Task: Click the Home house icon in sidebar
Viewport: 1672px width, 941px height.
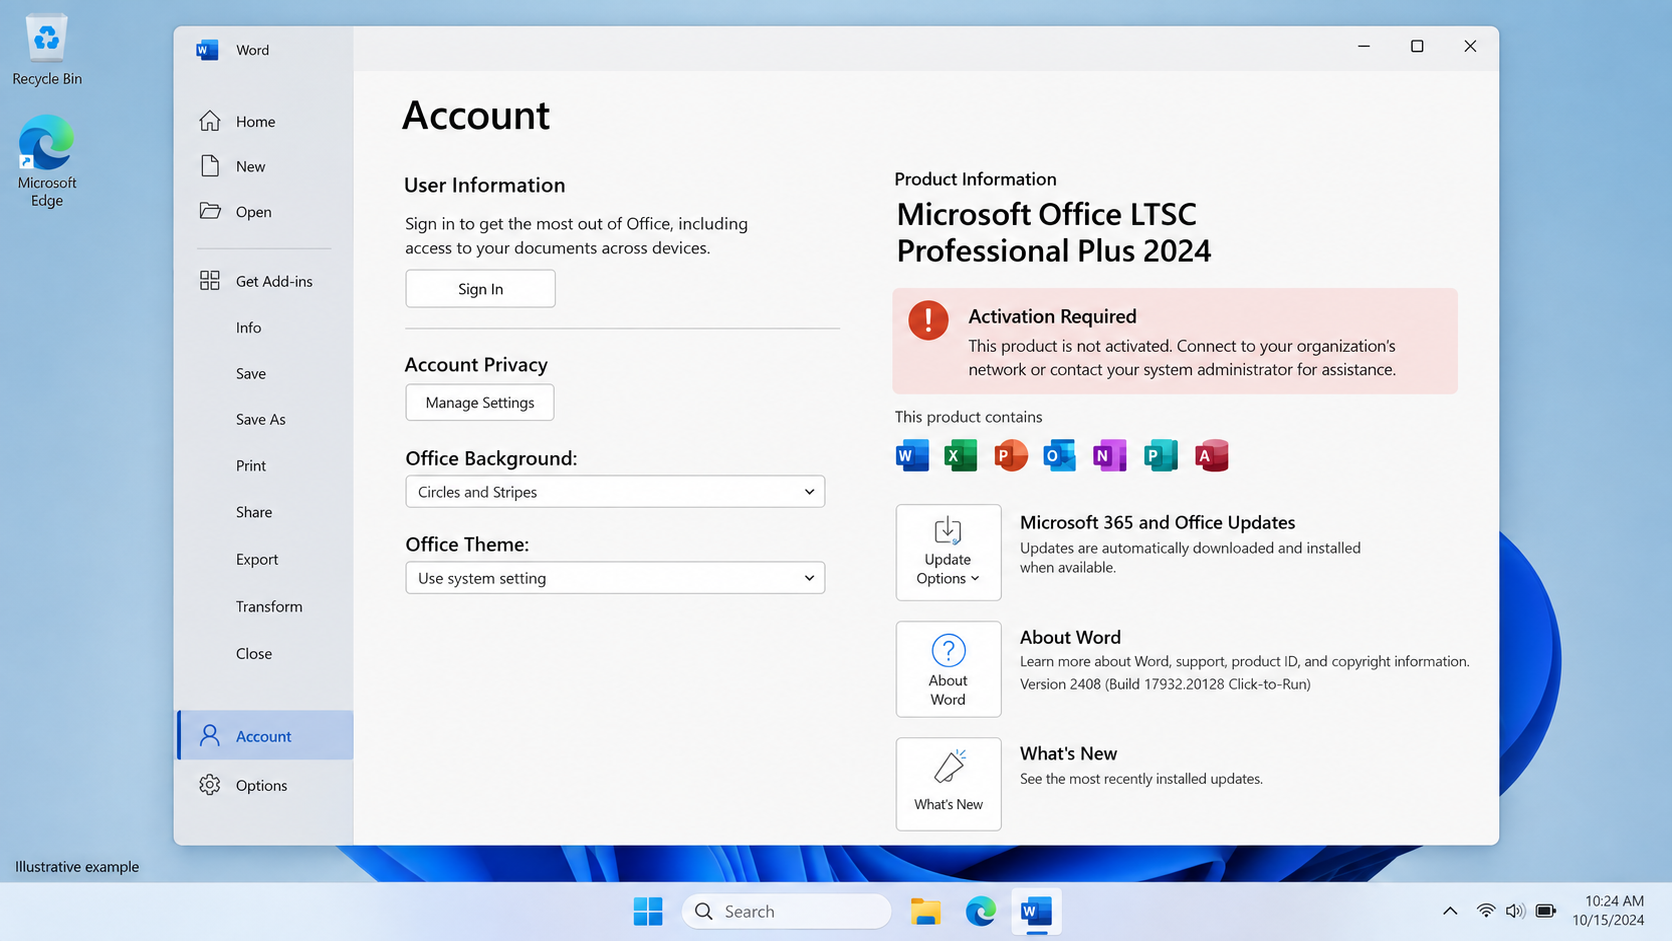Action: [209, 121]
